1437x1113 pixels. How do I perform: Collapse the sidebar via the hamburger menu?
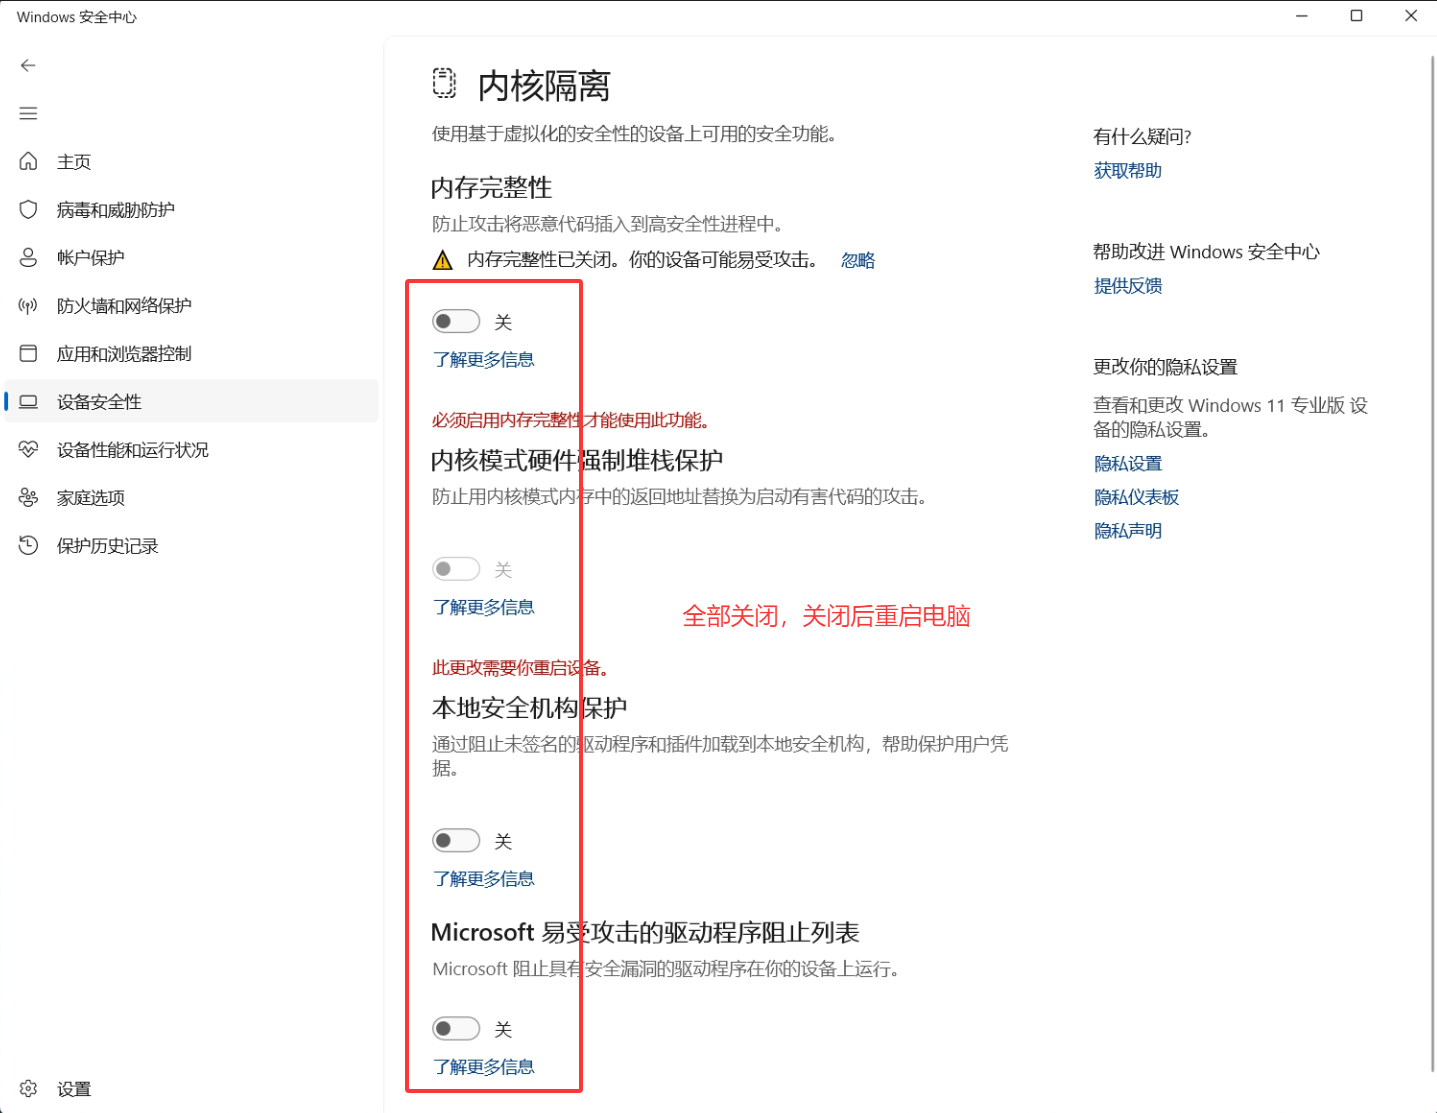click(28, 113)
